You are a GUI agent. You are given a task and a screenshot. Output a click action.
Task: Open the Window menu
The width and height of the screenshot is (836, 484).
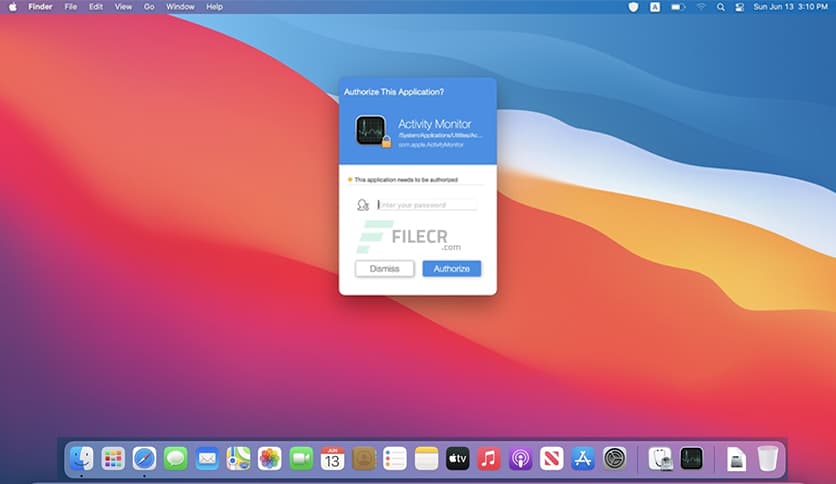pos(180,7)
